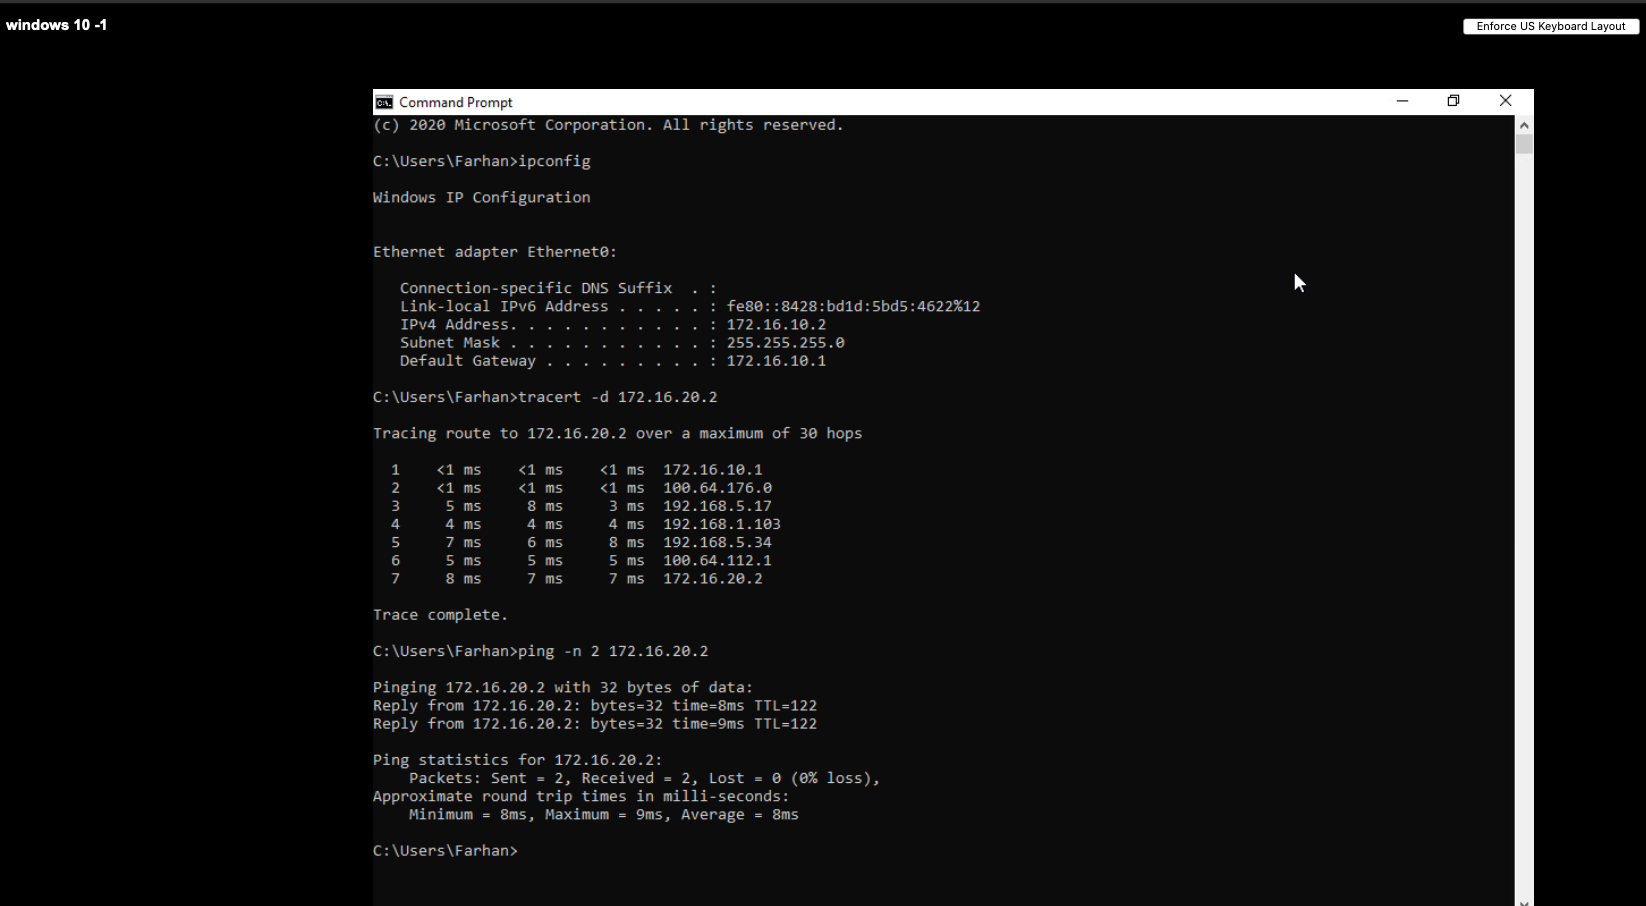The height and width of the screenshot is (906, 1646).
Task: Close the Command Prompt window
Action: 1505,101
